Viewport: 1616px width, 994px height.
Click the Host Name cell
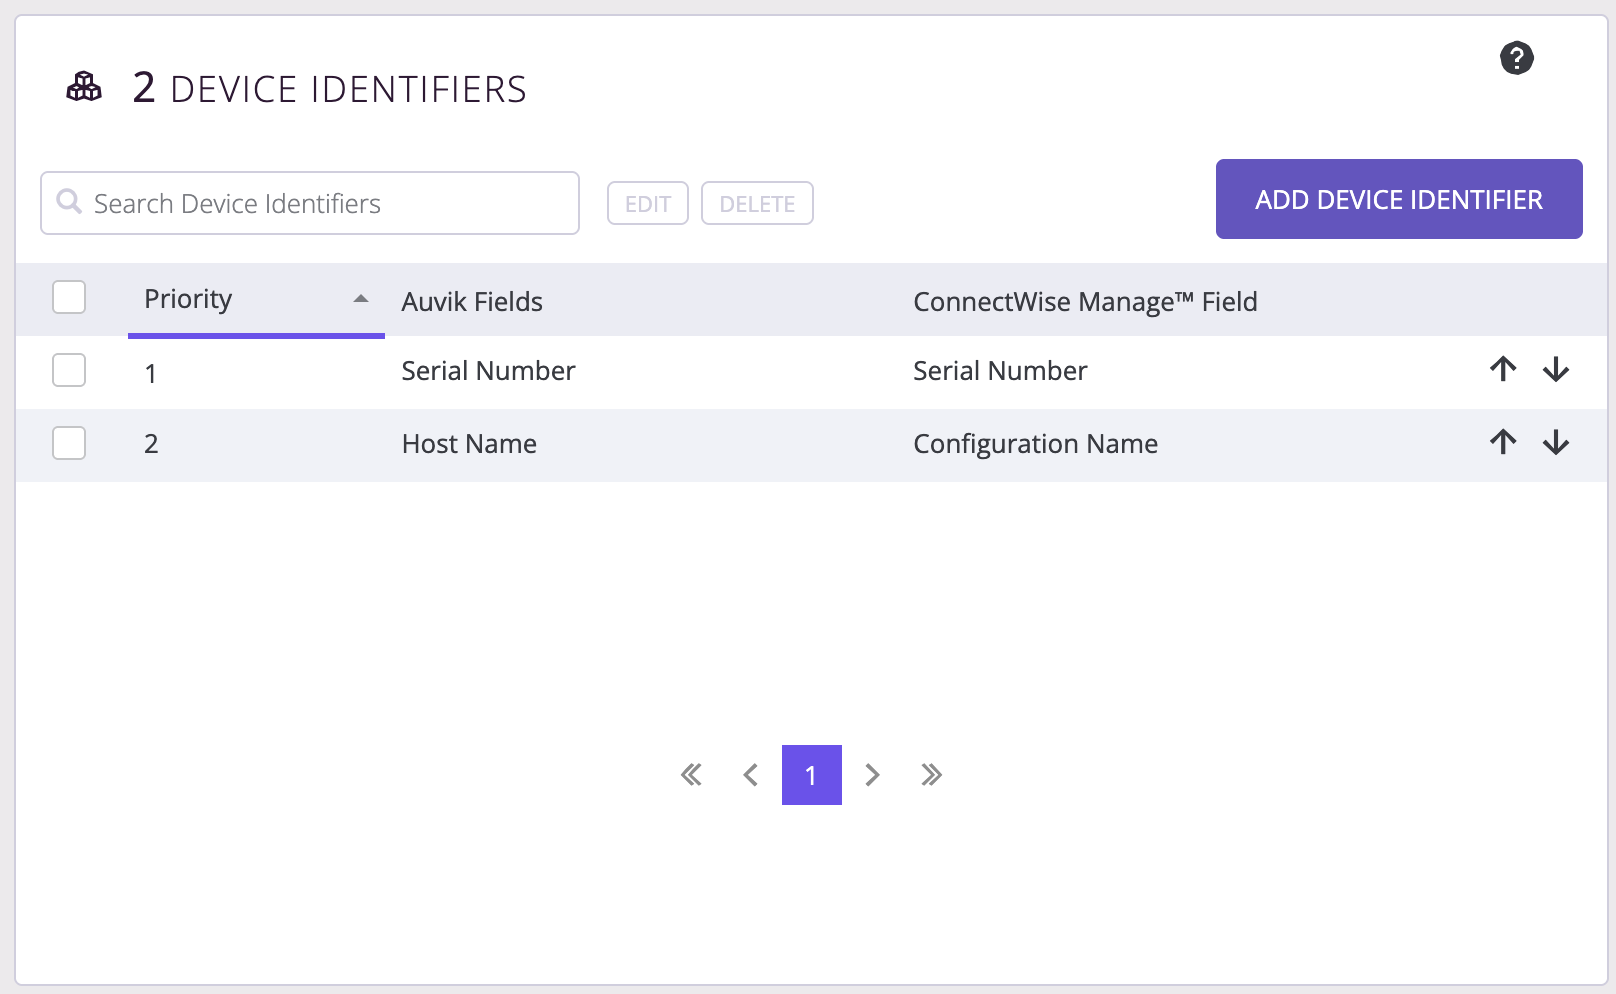[x=469, y=443]
